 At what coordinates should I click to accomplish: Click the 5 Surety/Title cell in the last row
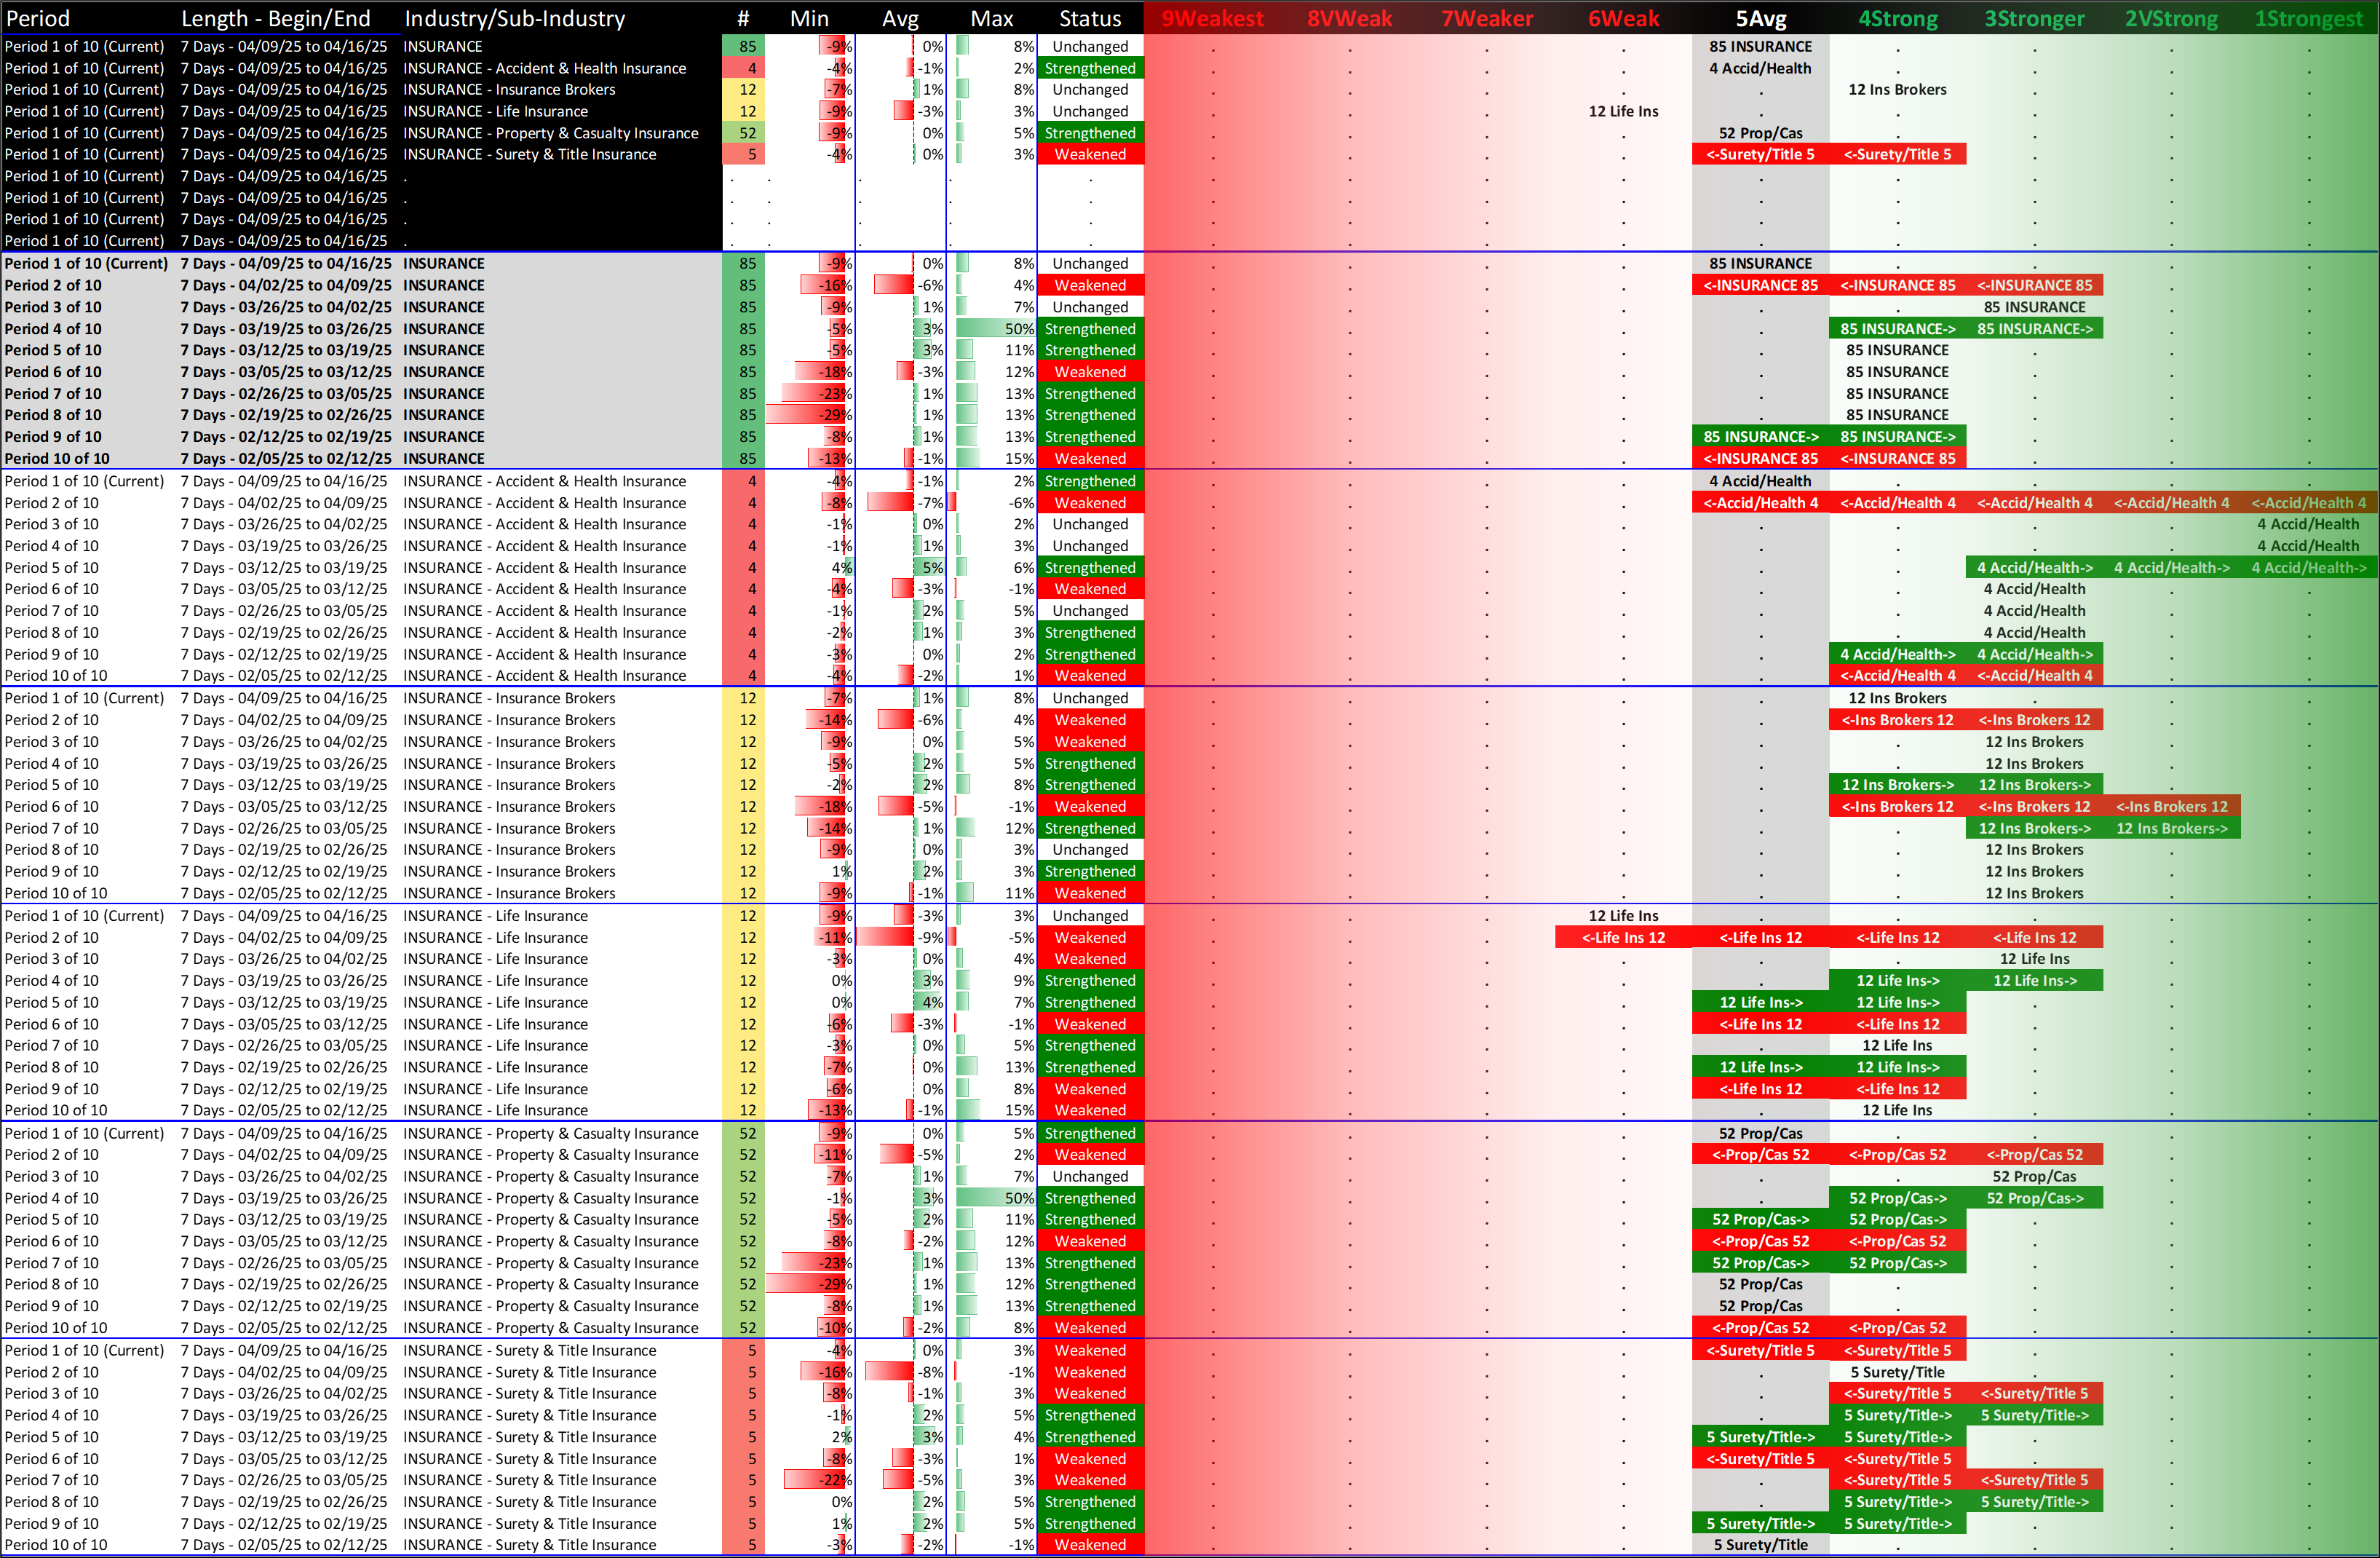point(1760,1545)
